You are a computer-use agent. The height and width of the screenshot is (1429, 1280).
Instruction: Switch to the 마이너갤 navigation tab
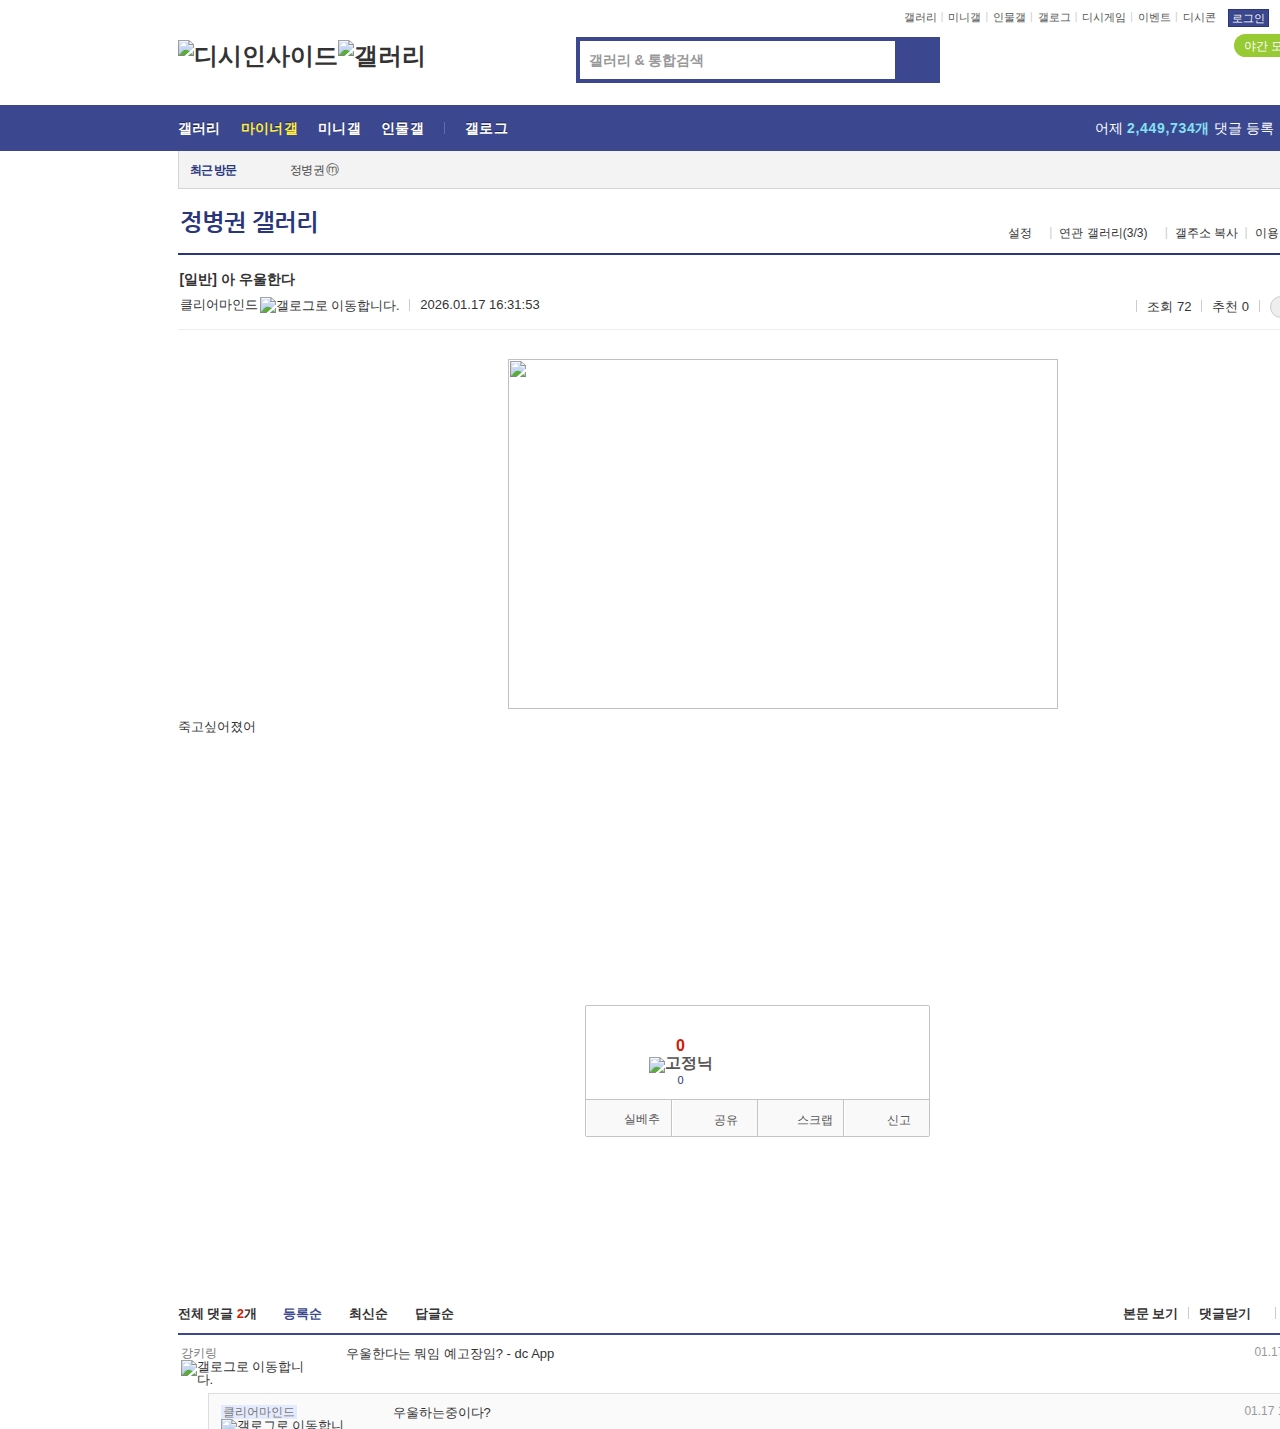269,129
